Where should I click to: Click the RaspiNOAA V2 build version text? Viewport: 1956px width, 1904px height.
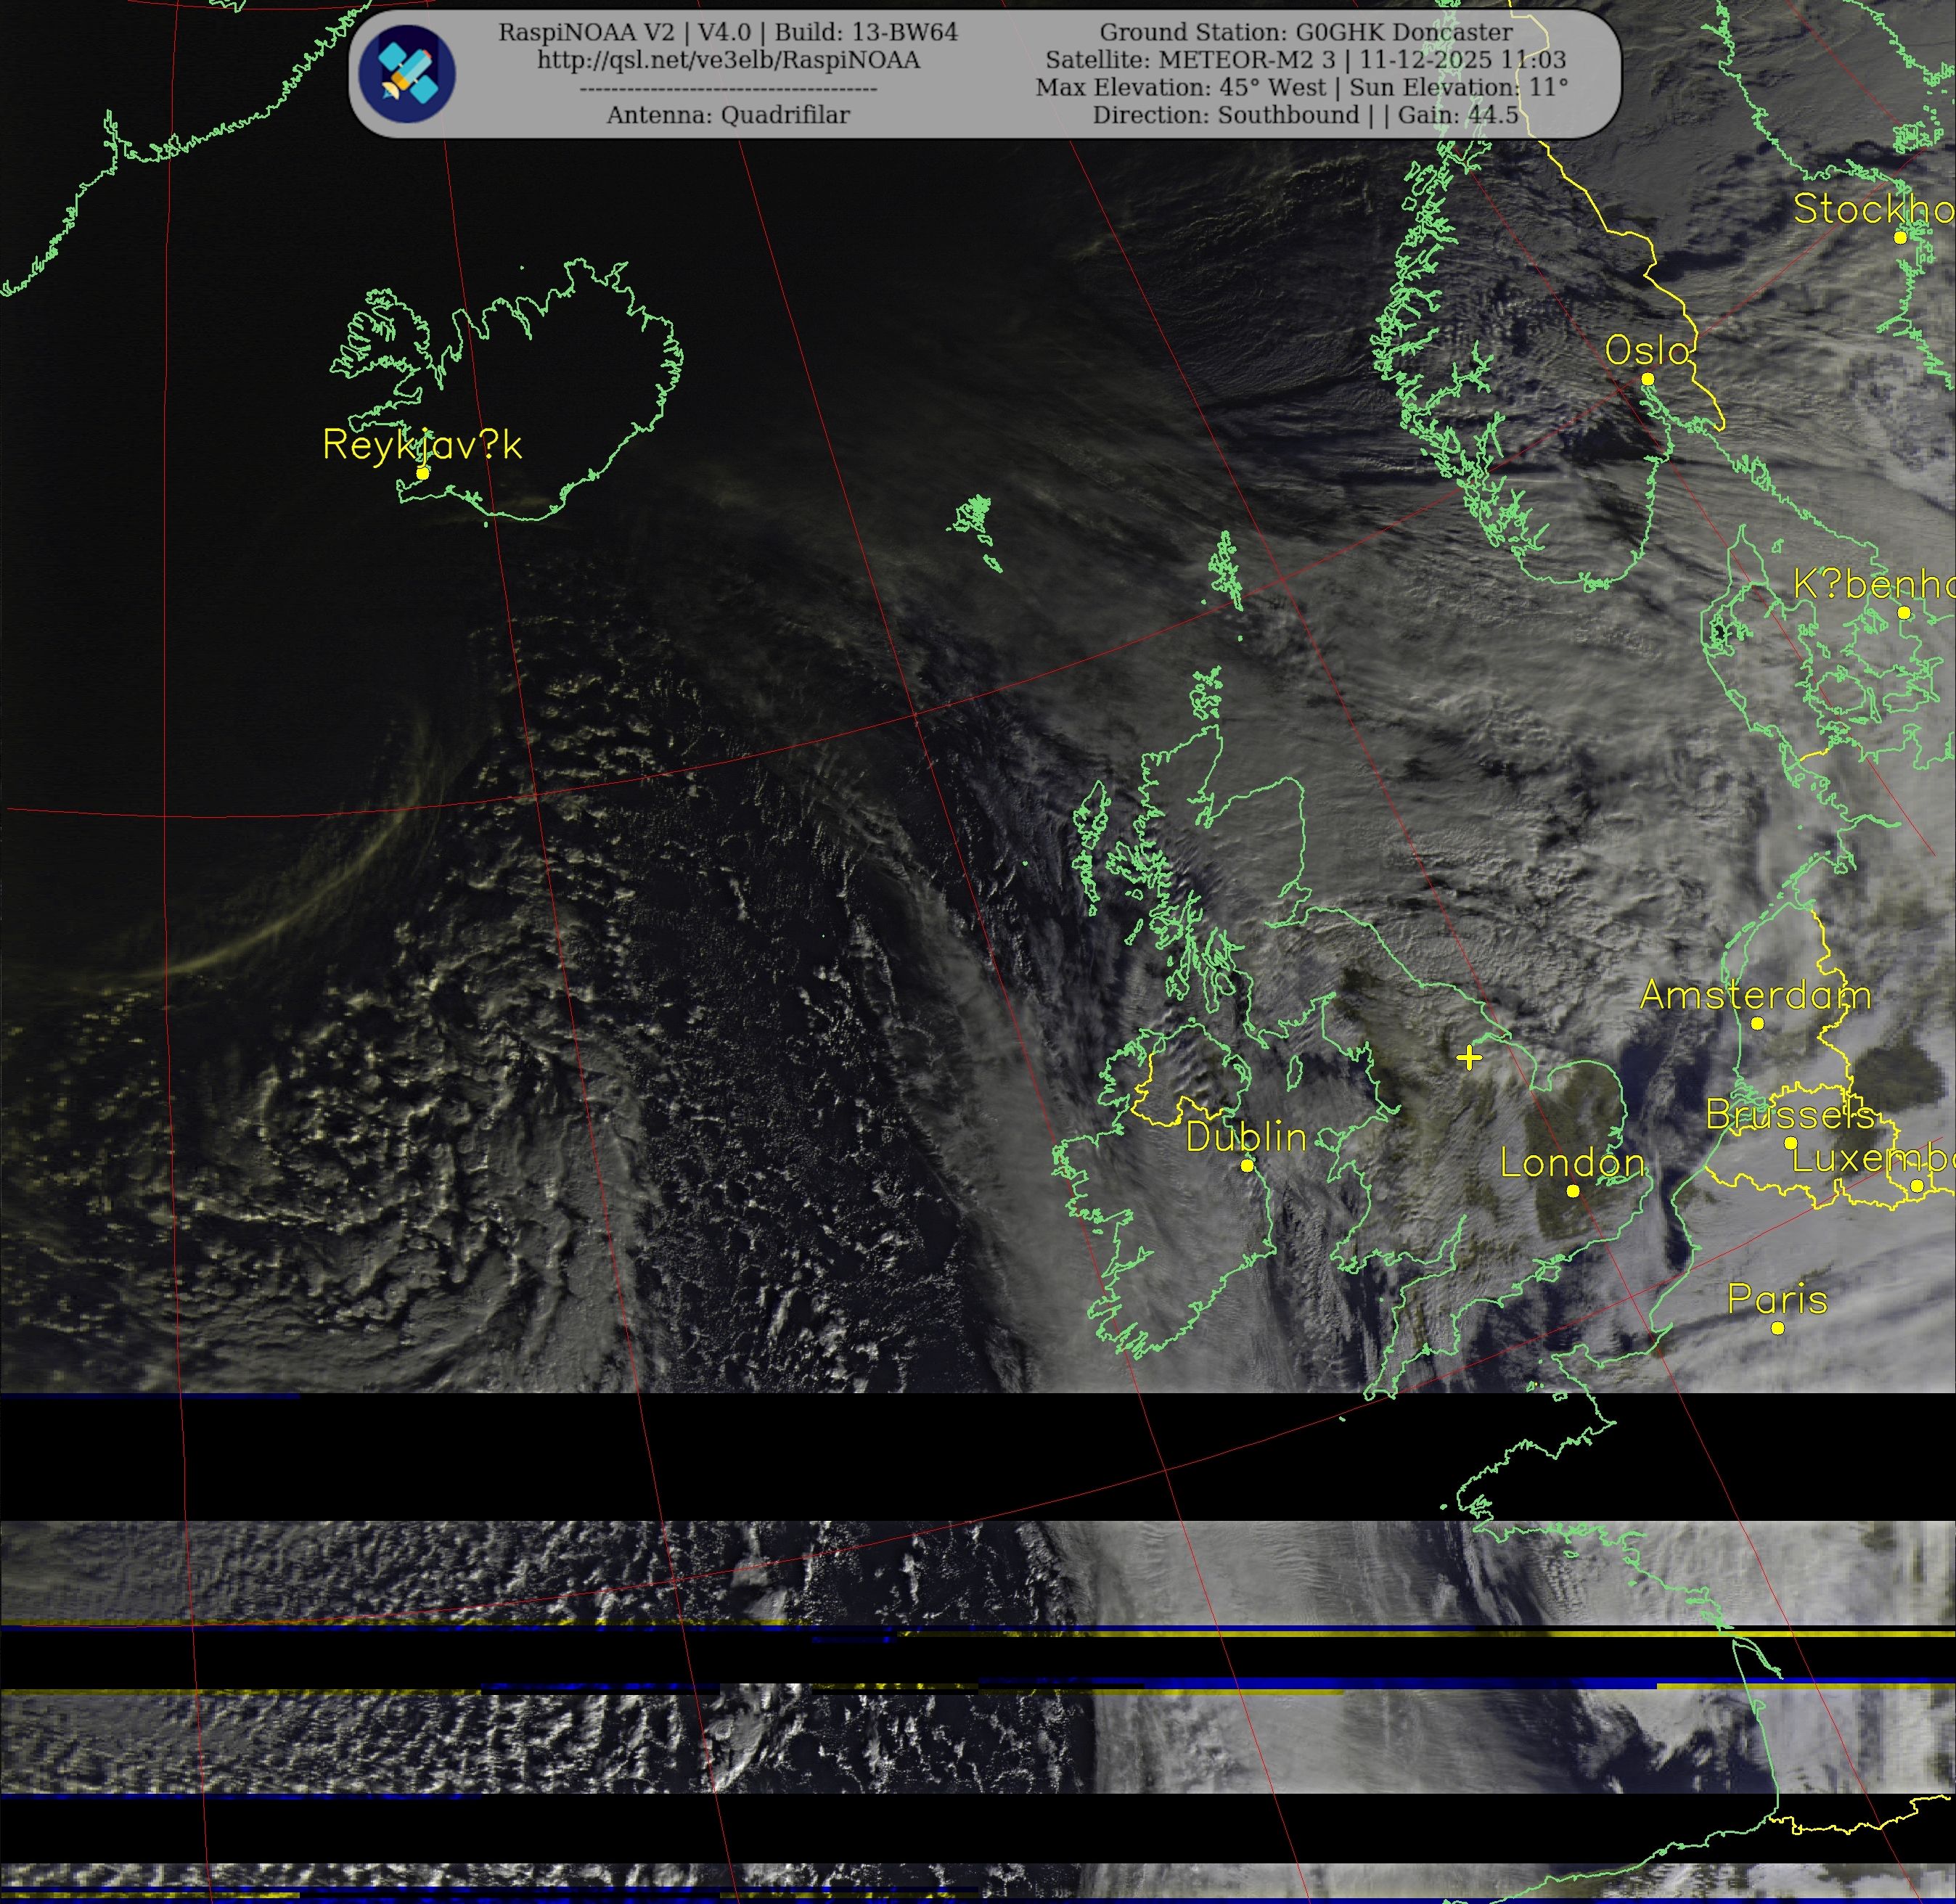pyautogui.click(x=728, y=32)
